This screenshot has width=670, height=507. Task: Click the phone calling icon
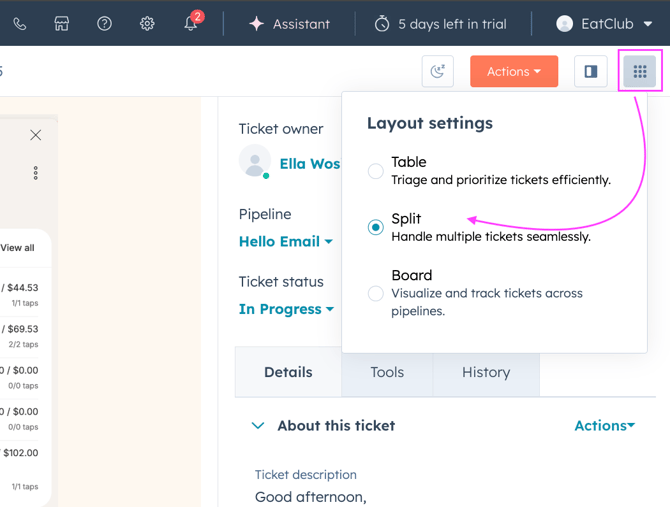tap(20, 23)
